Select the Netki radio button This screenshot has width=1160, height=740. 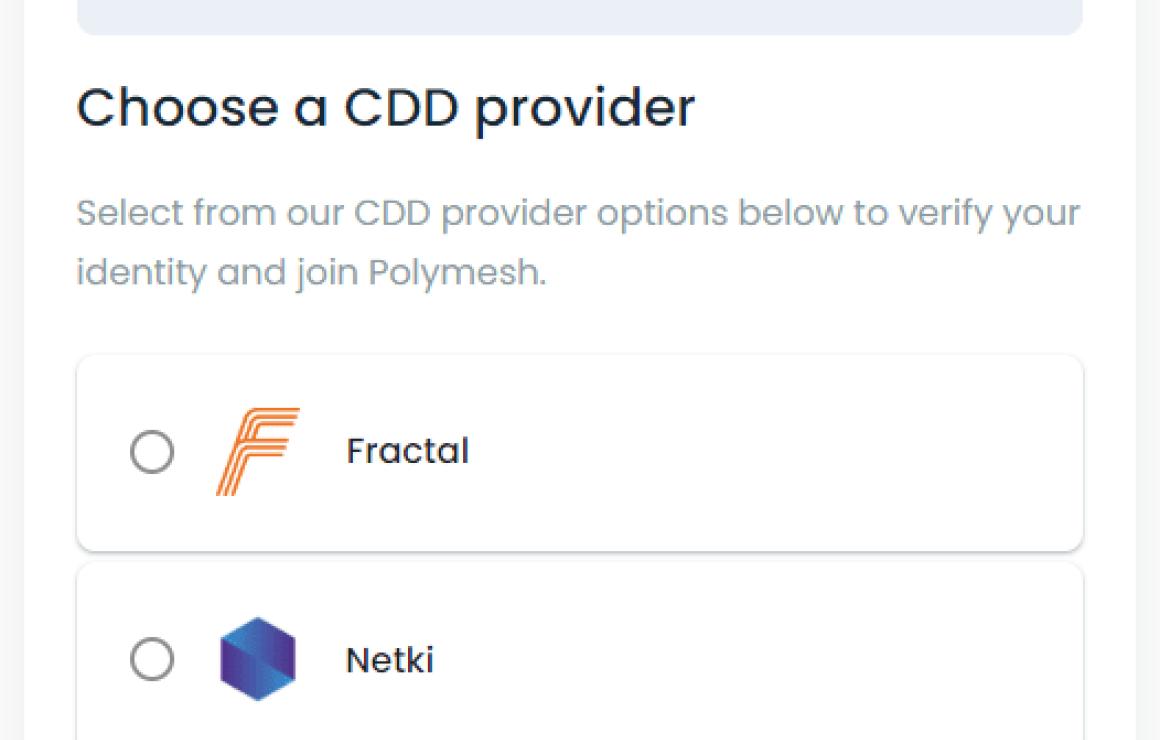coord(152,659)
